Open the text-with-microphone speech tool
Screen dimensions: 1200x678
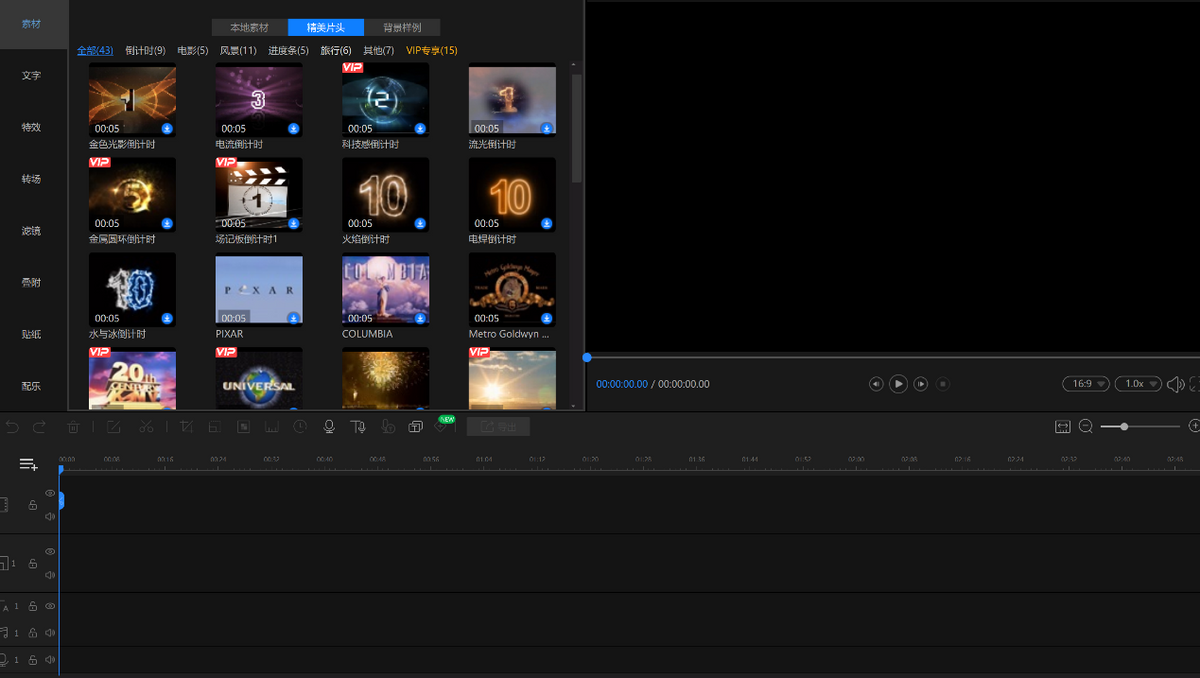pyautogui.click(x=357, y=427)
